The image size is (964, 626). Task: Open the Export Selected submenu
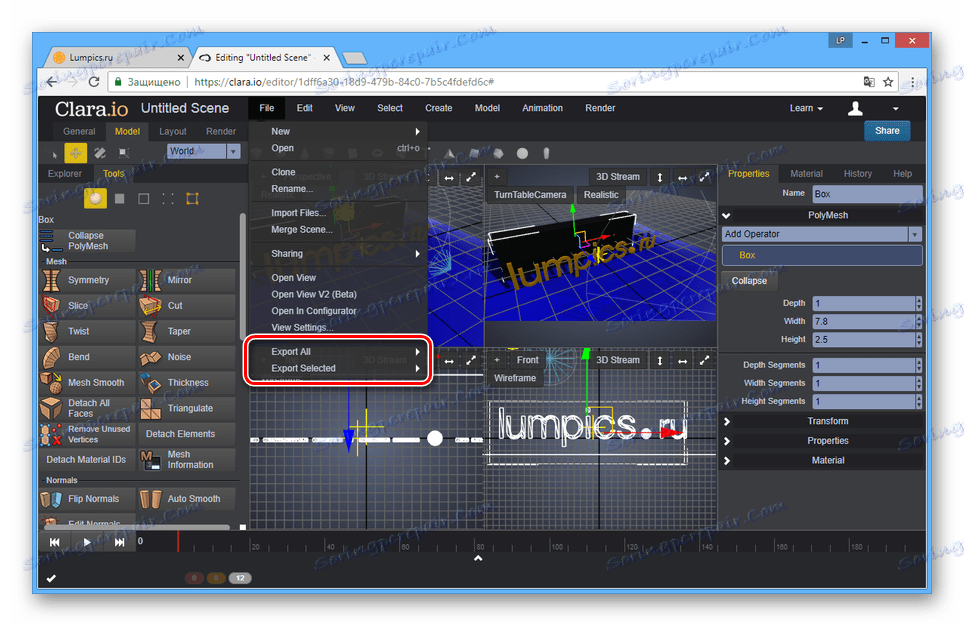pyautogui.click(x=344, y=368)
